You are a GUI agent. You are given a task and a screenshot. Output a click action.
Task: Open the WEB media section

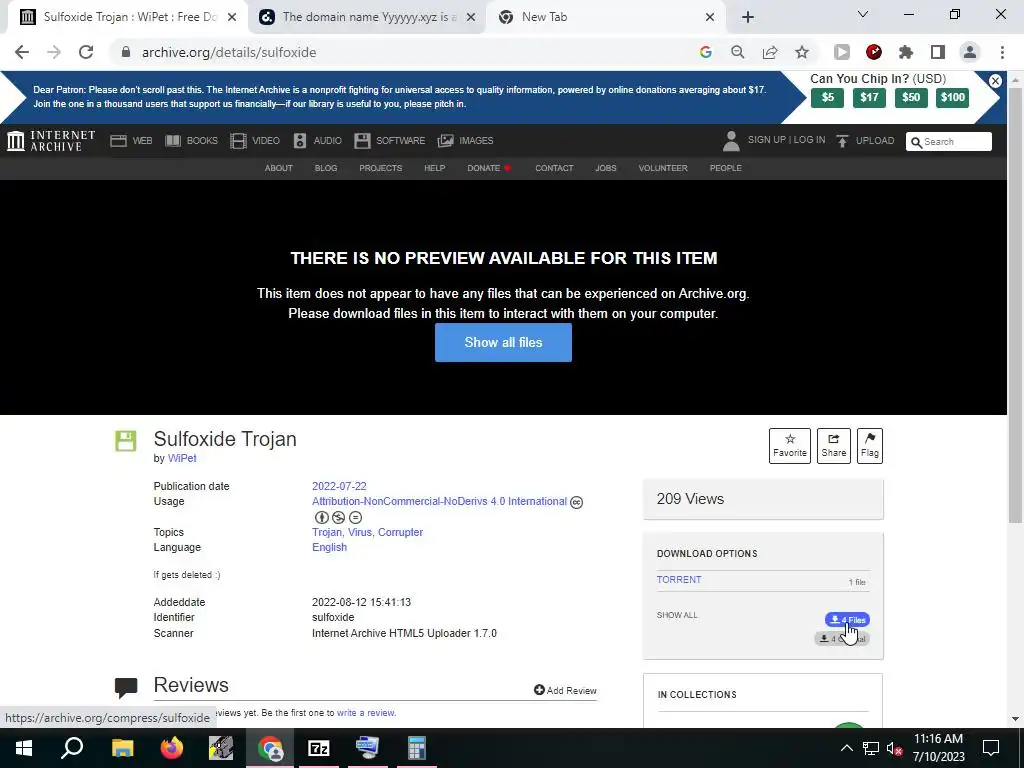(131, 140)
